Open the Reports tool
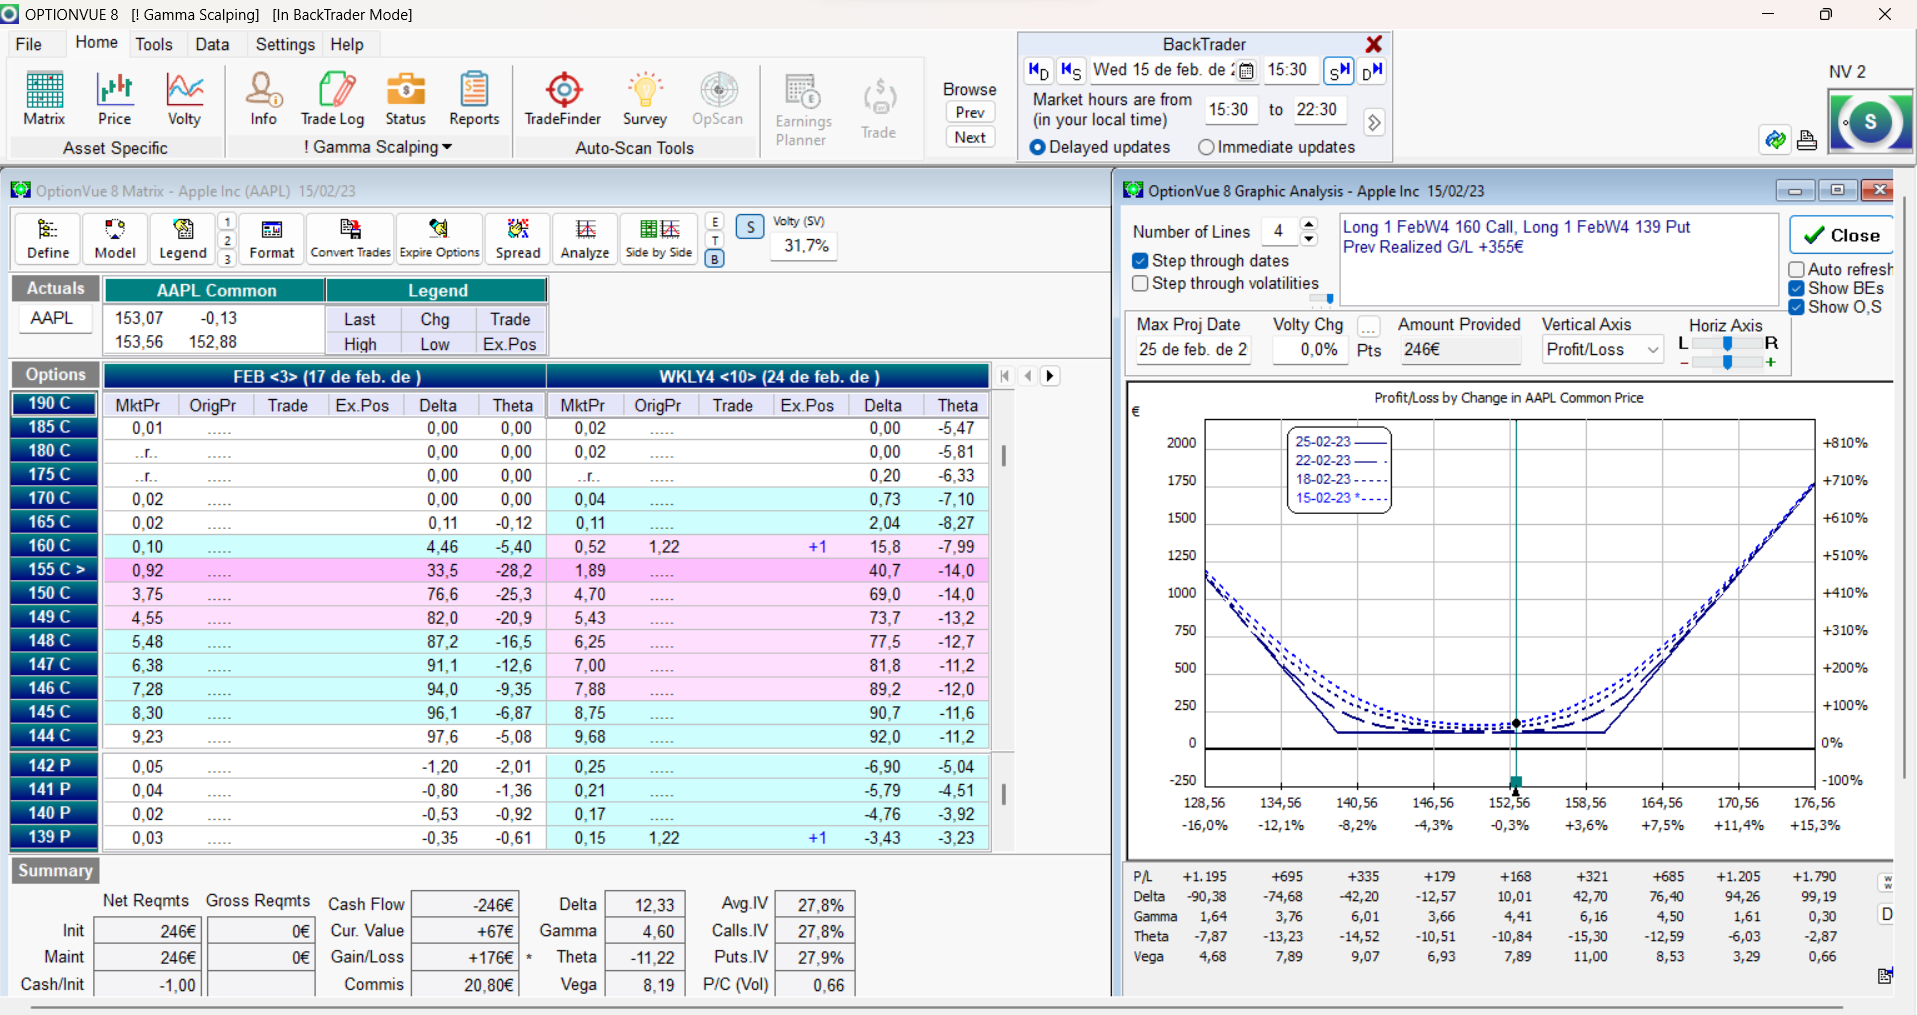 (x=474, y=99)
